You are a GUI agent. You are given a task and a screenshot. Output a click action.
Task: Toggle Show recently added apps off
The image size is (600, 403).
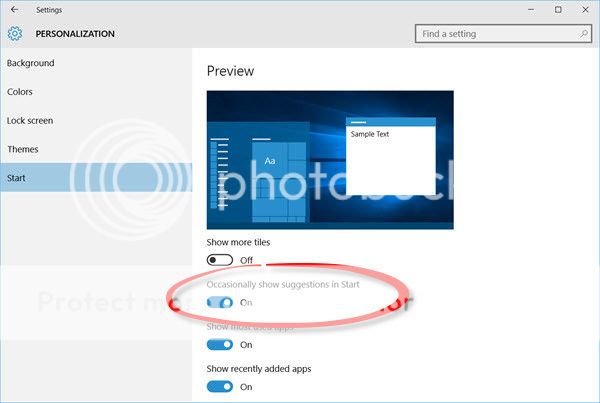pos(220,386)
